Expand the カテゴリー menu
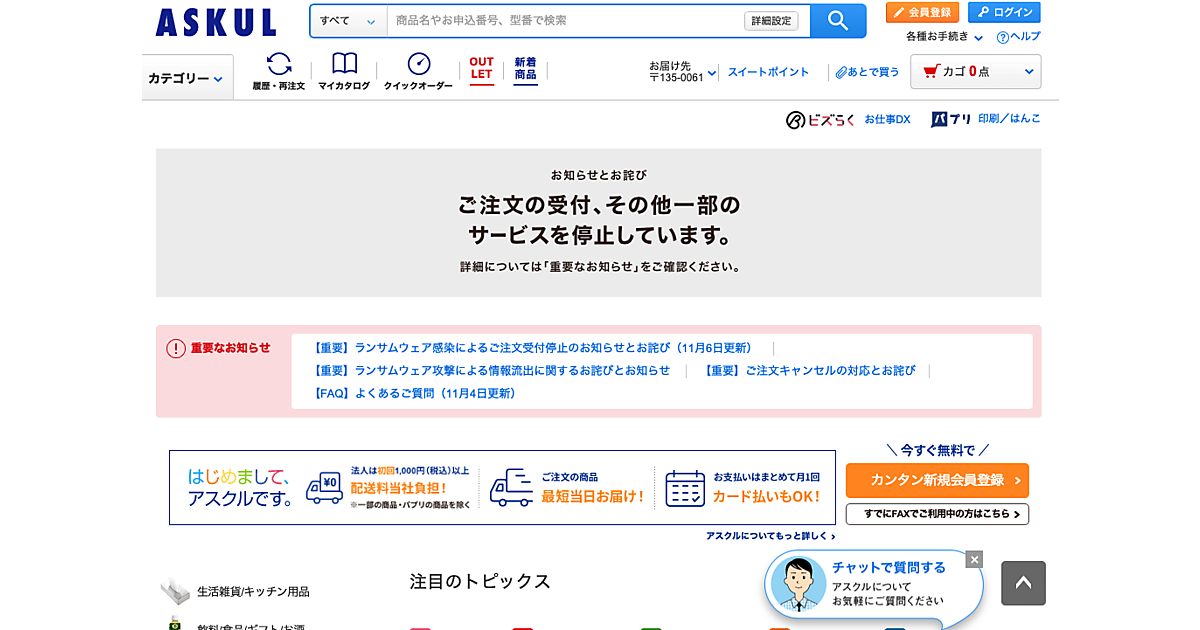 pyautogui.click(x=187, y=78)
